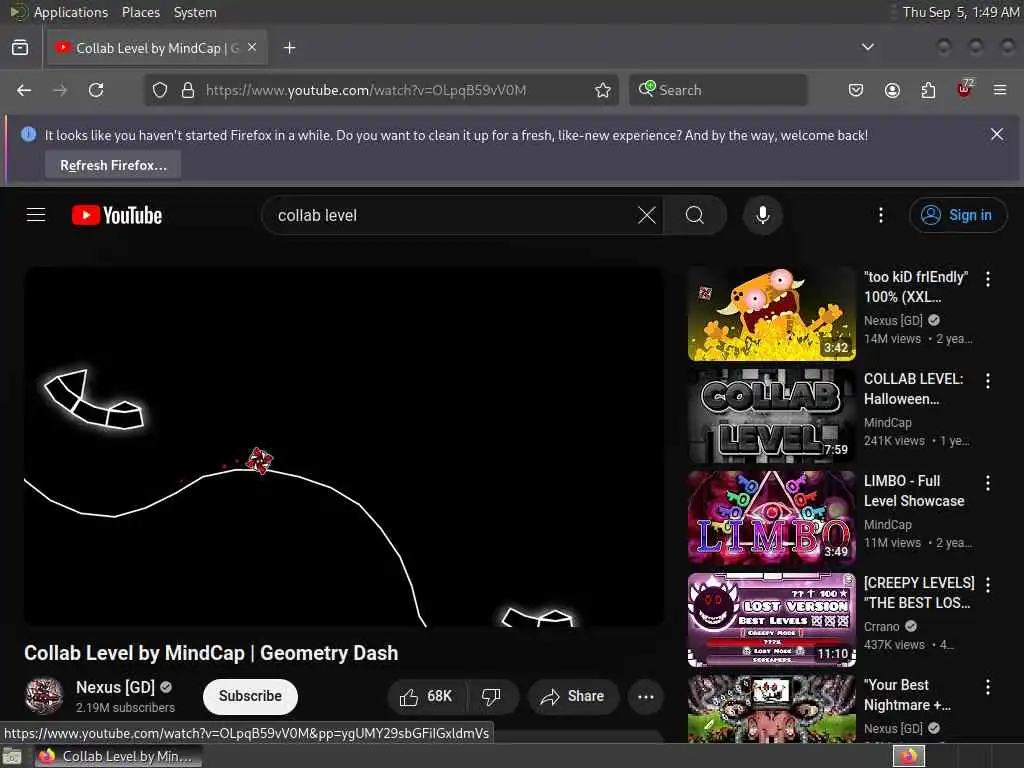Open the Firefox application hamburger menu
This screenshot has height=768, width=1024.
(1000, 90)
